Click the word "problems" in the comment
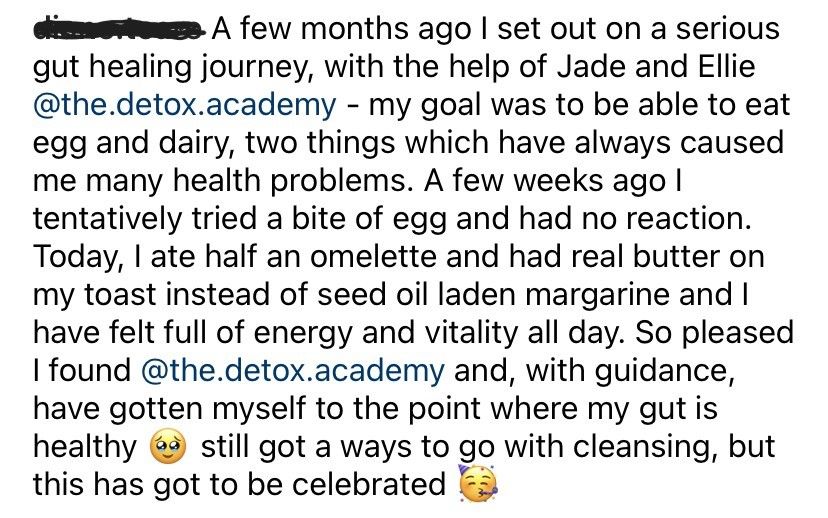This screenshot has width=828, height=518. [x=342, y=183]
